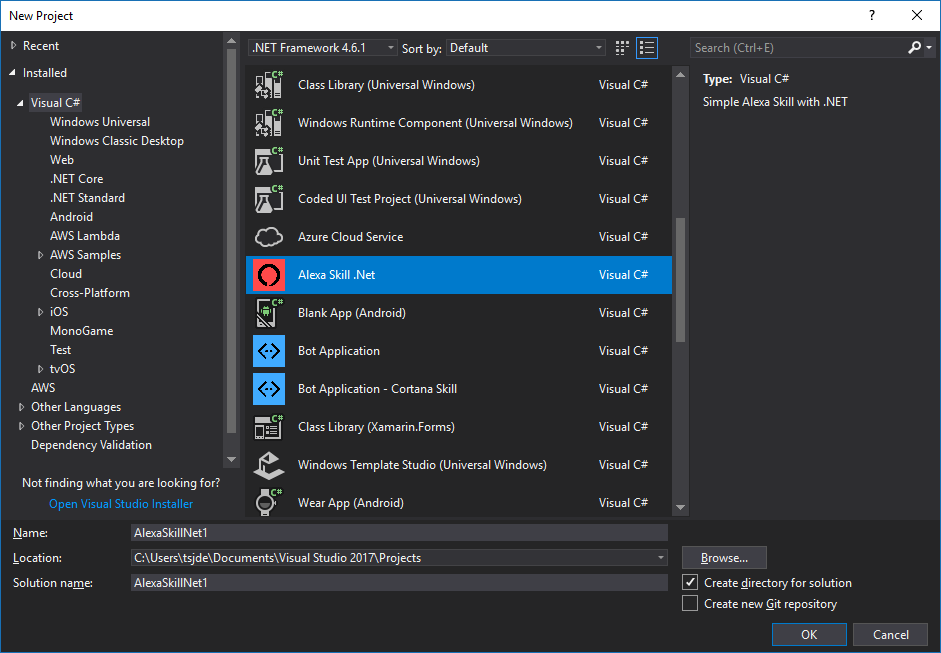941x653 pixels.
Task: Click the Alexa Skill .Net template icon
Action: (x=269, y=275)
